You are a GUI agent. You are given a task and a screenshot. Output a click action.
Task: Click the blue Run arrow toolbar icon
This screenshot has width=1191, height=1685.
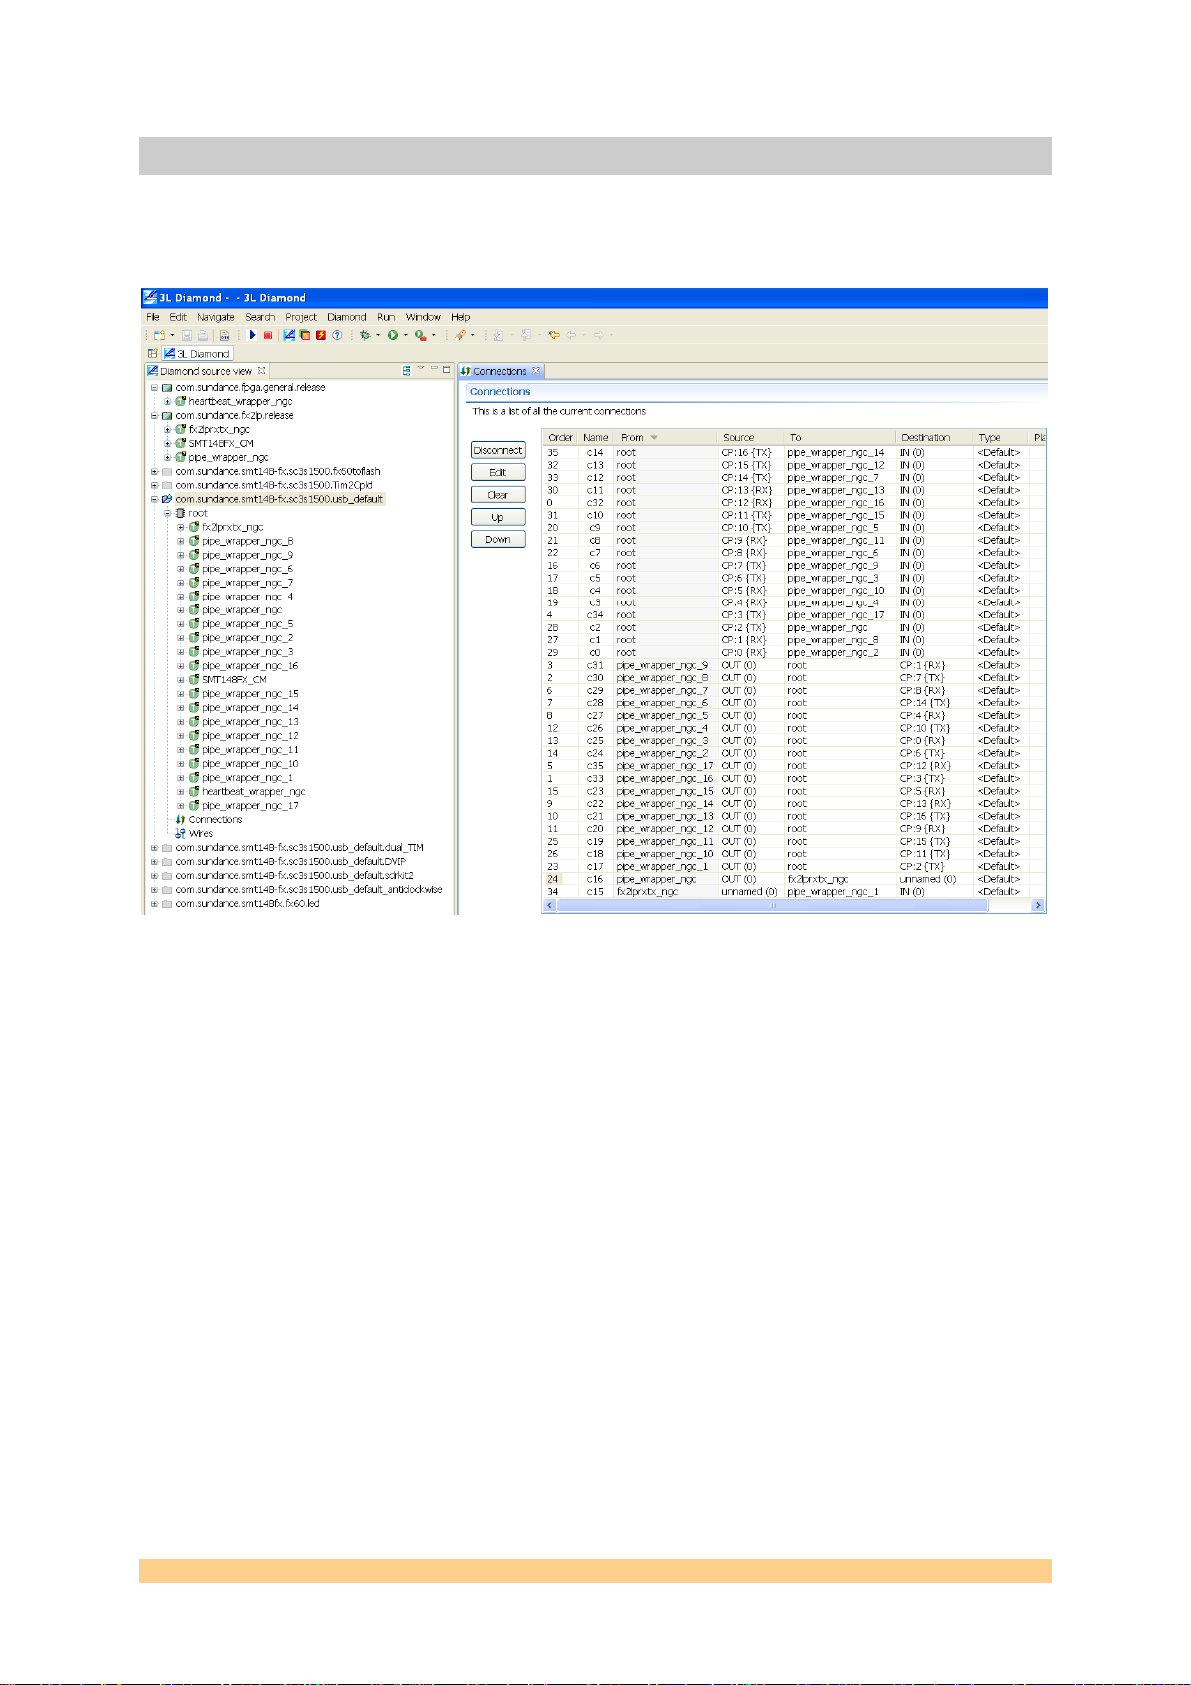click(252, 335)
